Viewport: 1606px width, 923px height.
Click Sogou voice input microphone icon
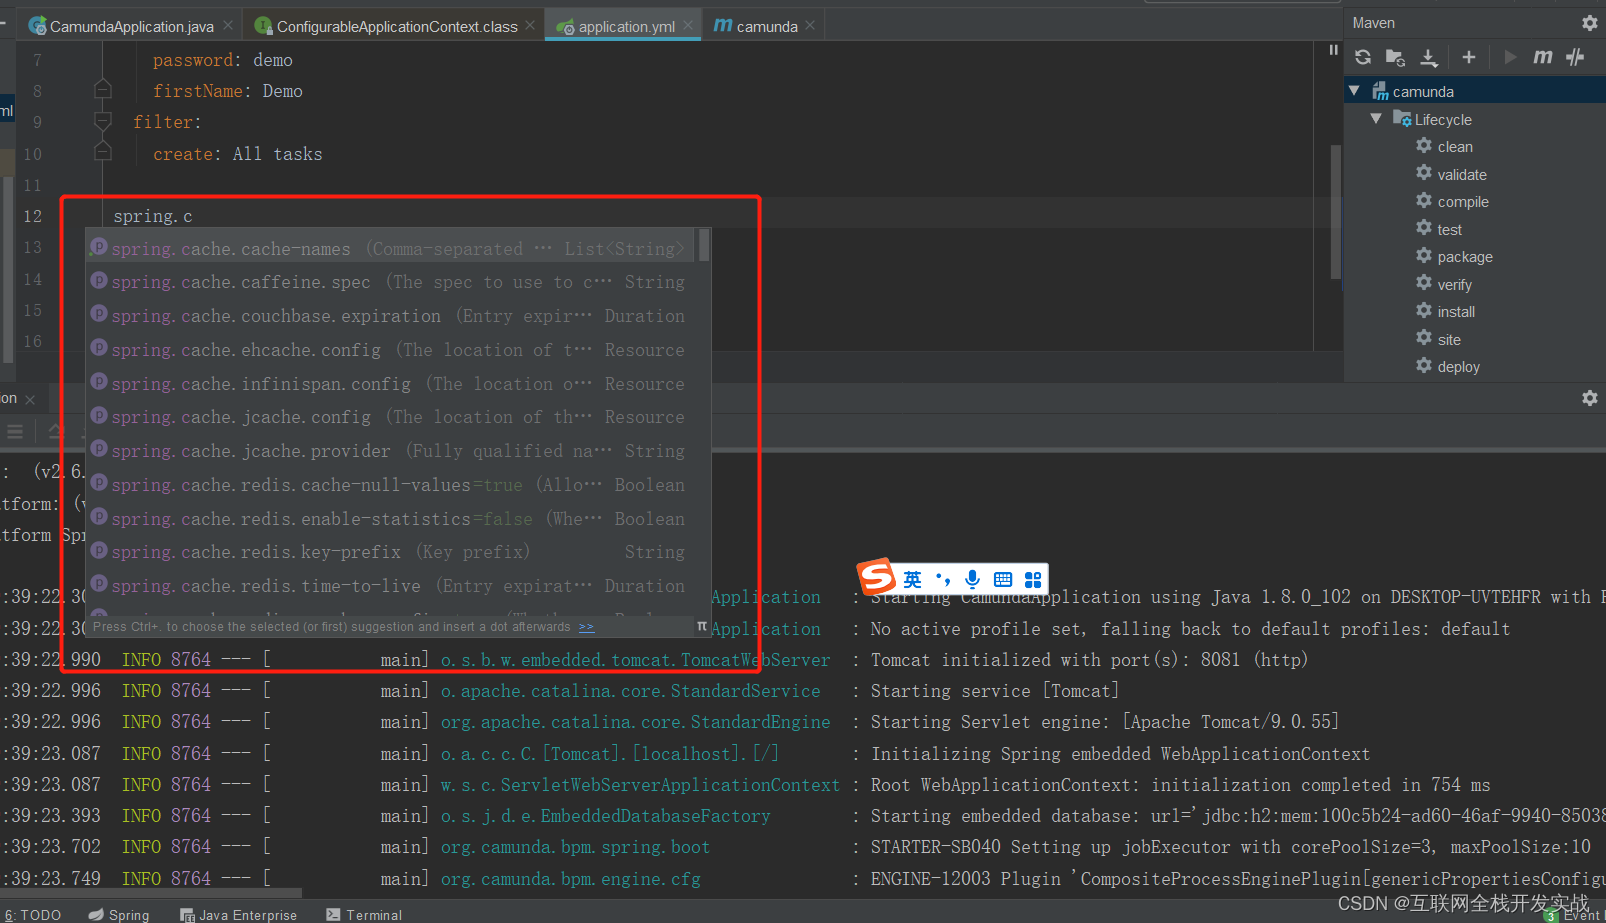(972, 579)
